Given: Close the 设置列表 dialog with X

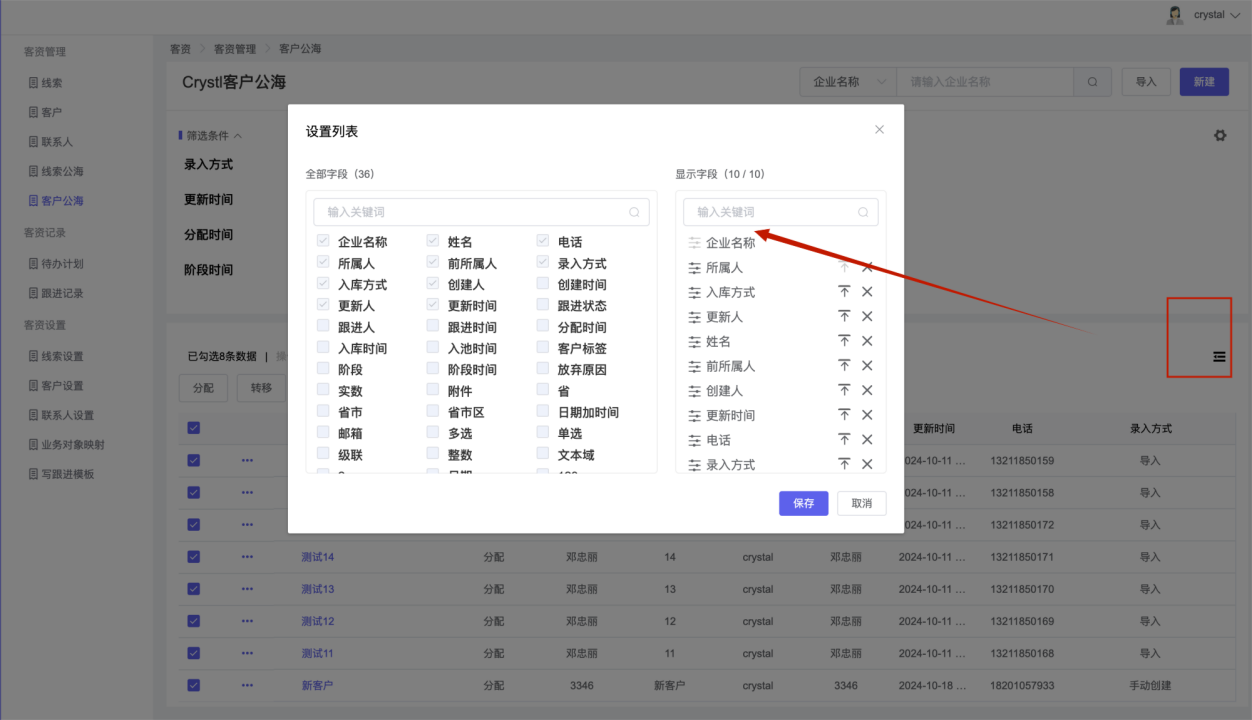Looking at the screenshot, I should point(880,130).
